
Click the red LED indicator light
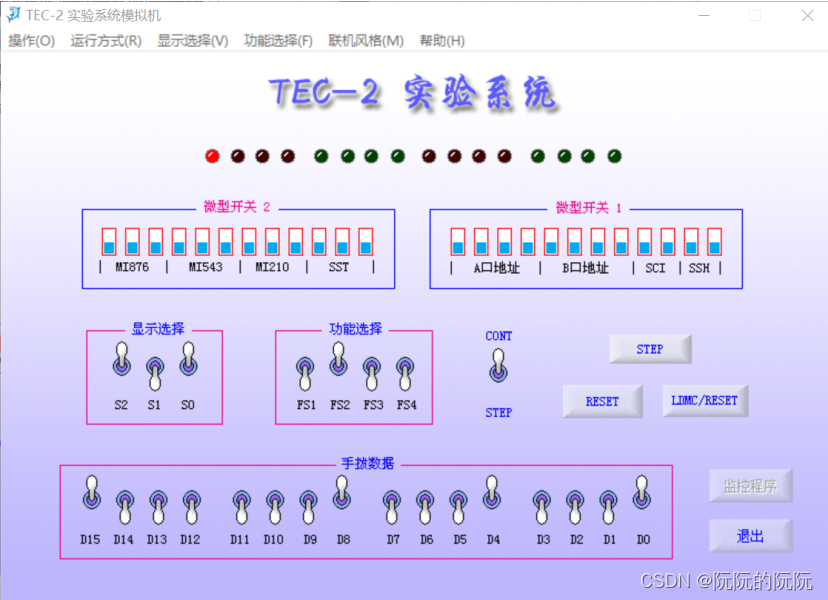pos(211,156)
